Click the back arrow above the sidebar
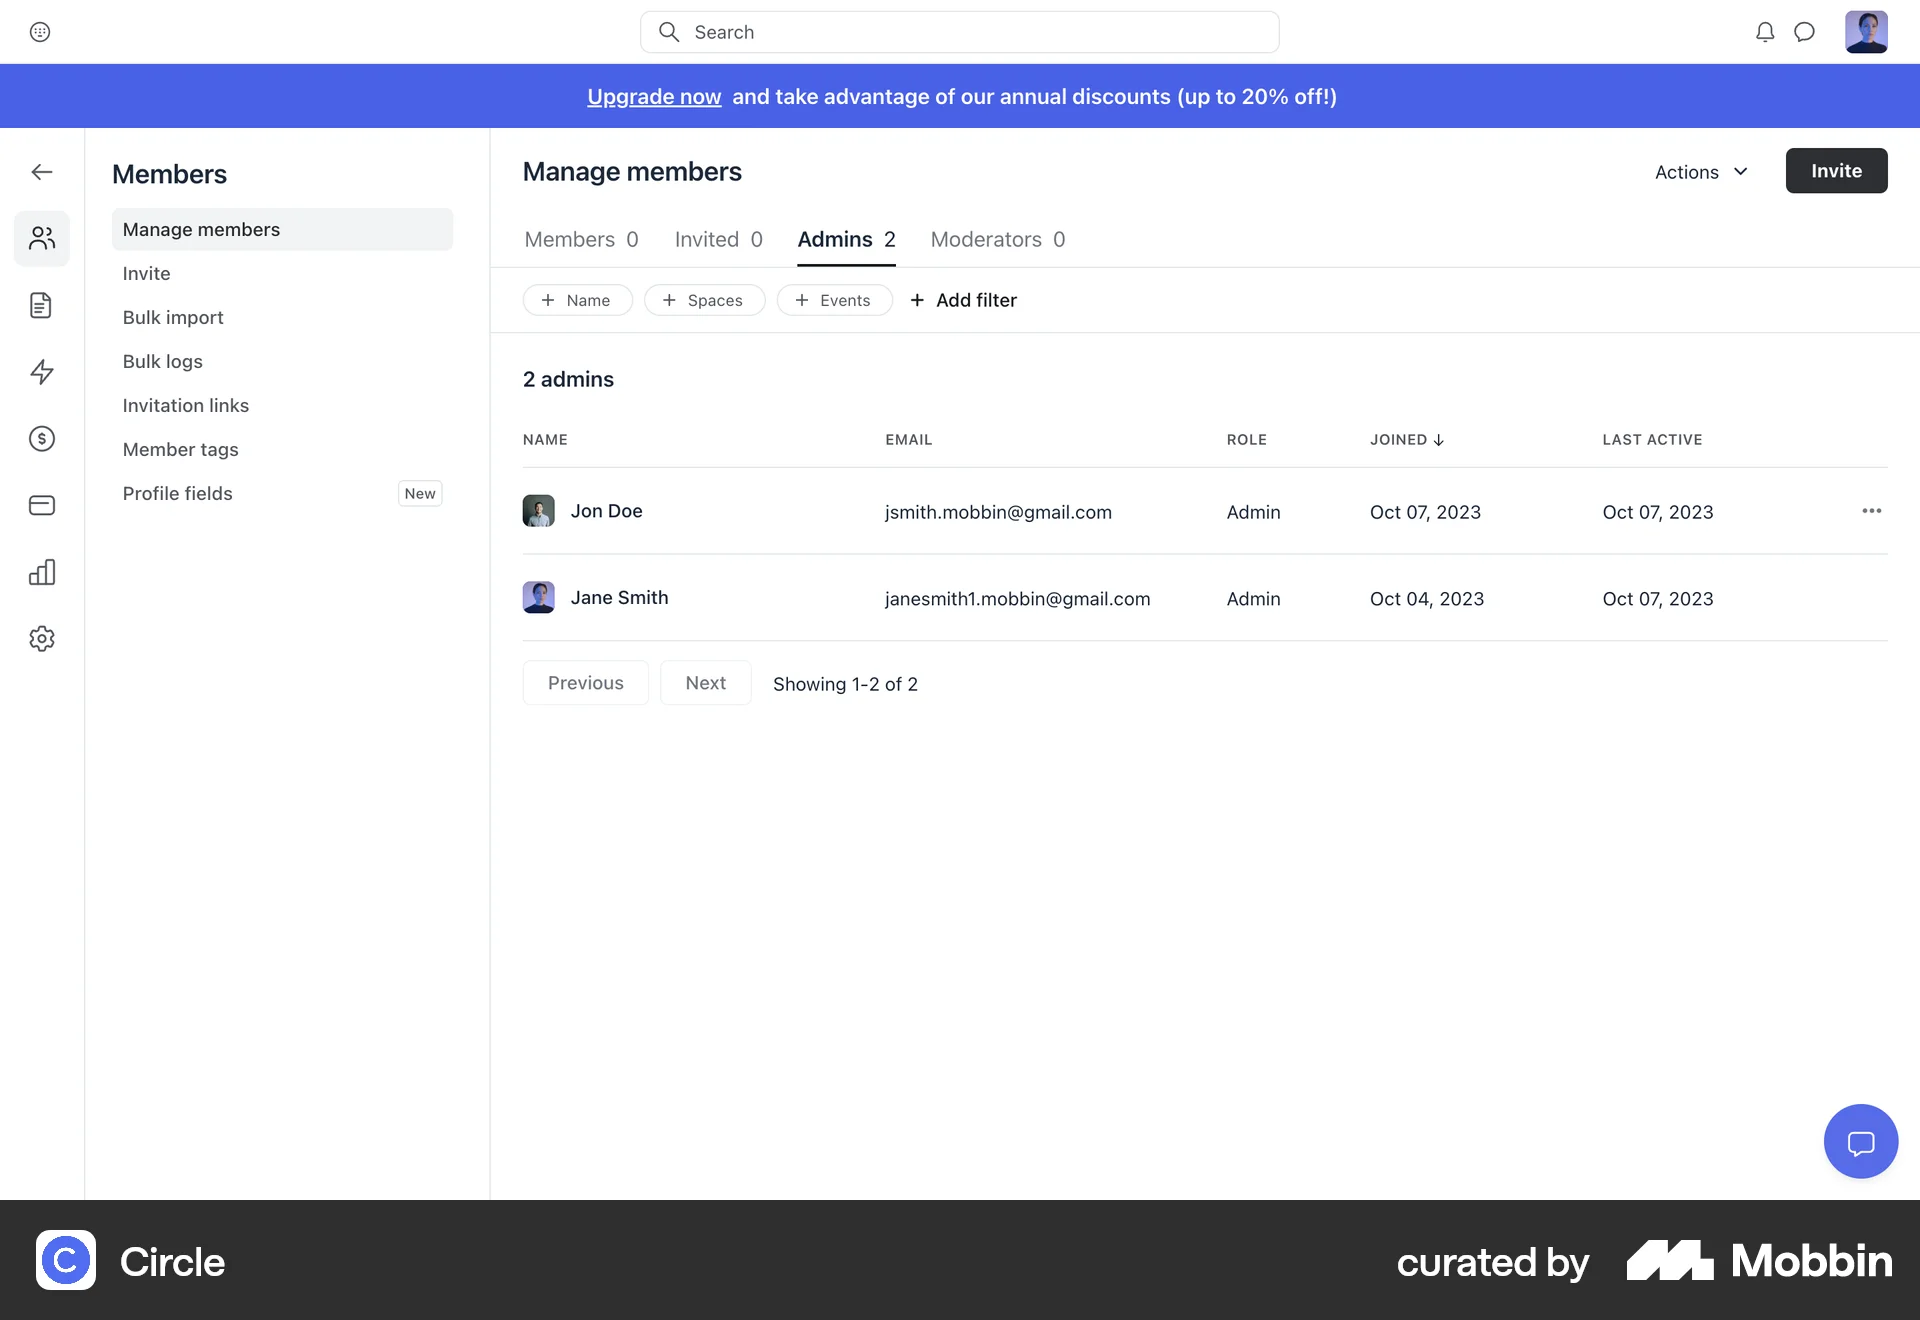This screenshot has width=1920, height=1320. [42, 171]
